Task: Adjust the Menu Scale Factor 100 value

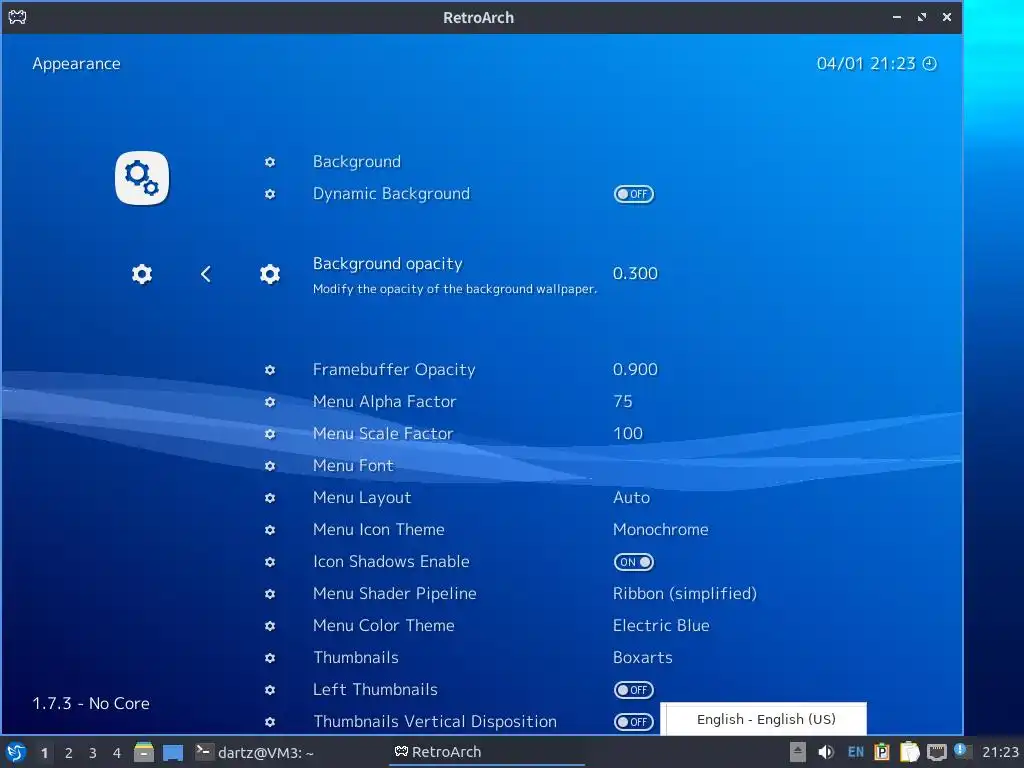Action: click(x=628, y=434)
